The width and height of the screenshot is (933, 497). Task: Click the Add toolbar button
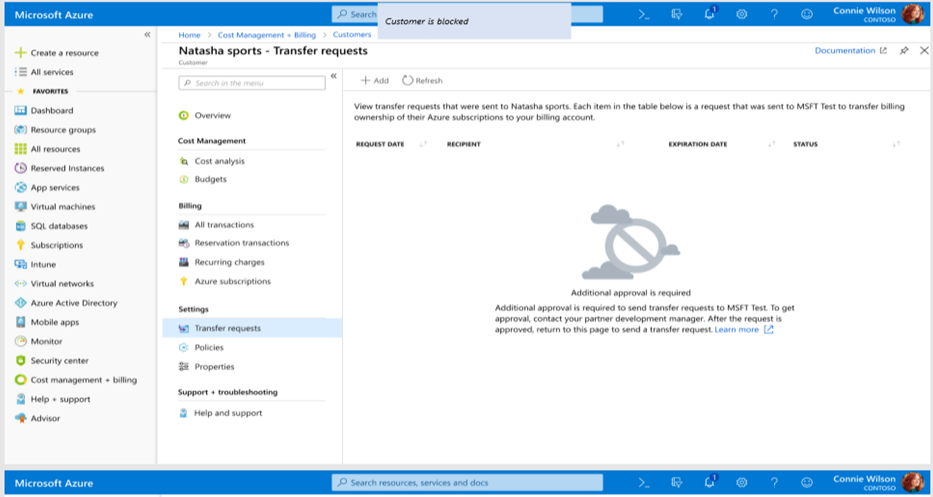click(x=374, y=80)
